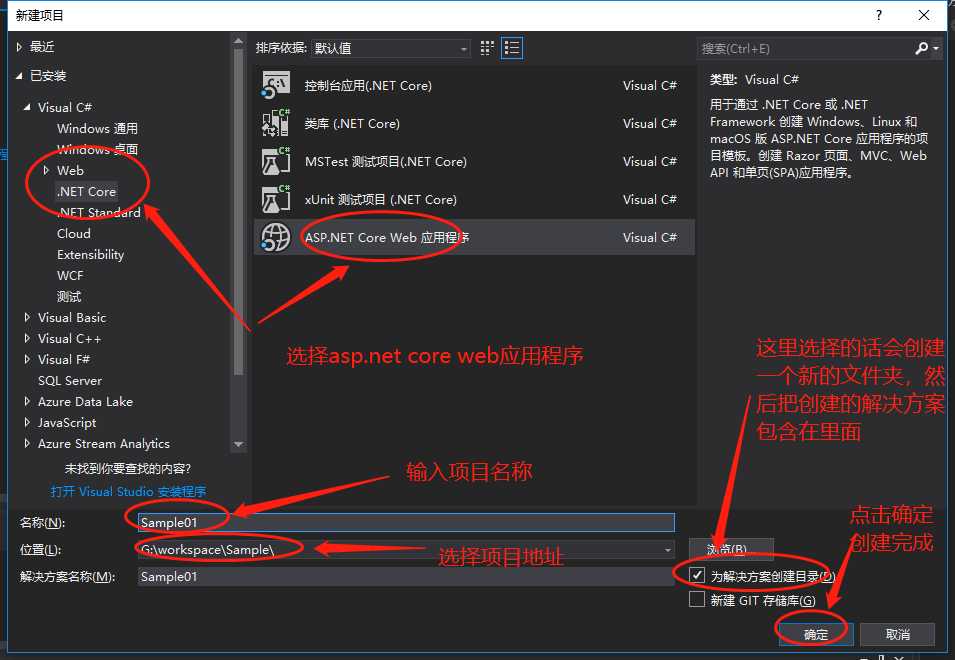Select the Console App (.NET Core) template icon
The image size is (955, 660).
tap(276, 85)
